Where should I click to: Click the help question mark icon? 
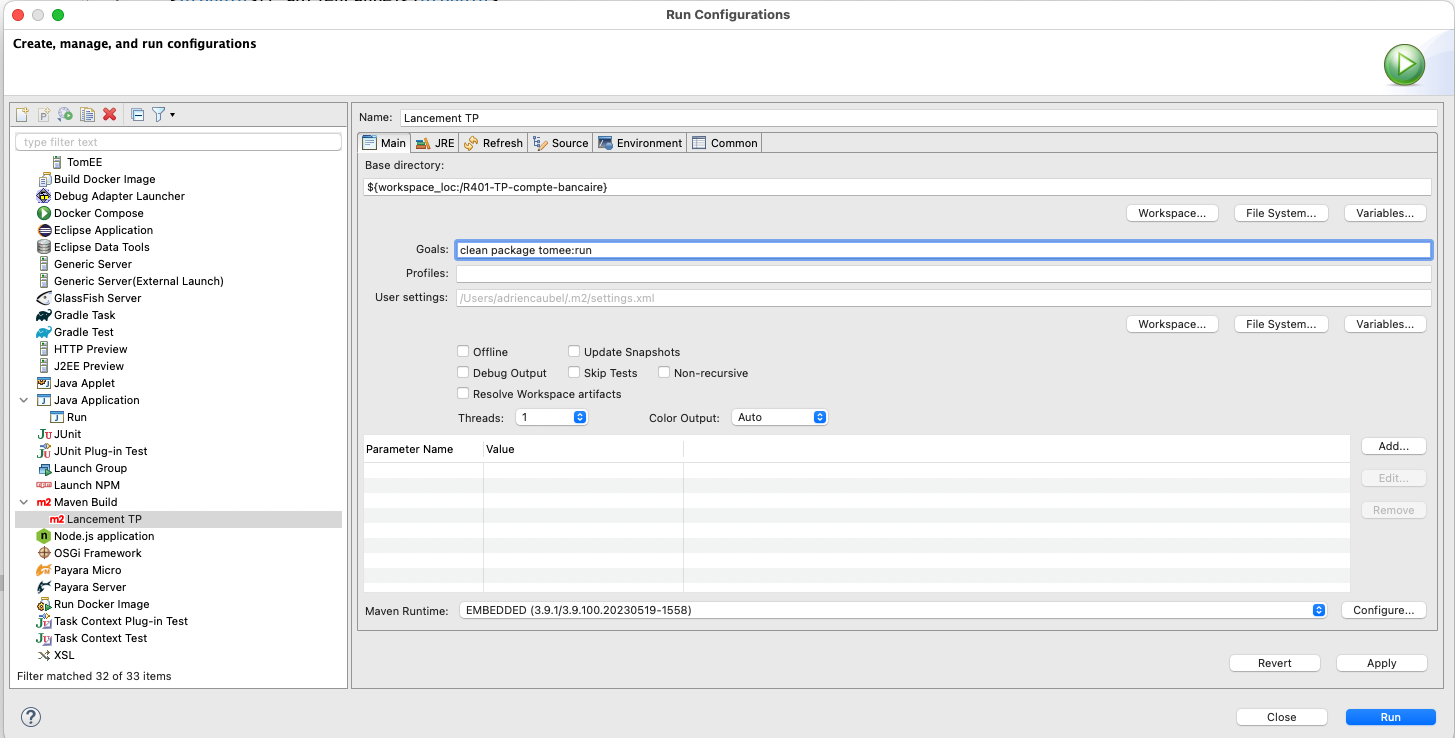[31, 717]
